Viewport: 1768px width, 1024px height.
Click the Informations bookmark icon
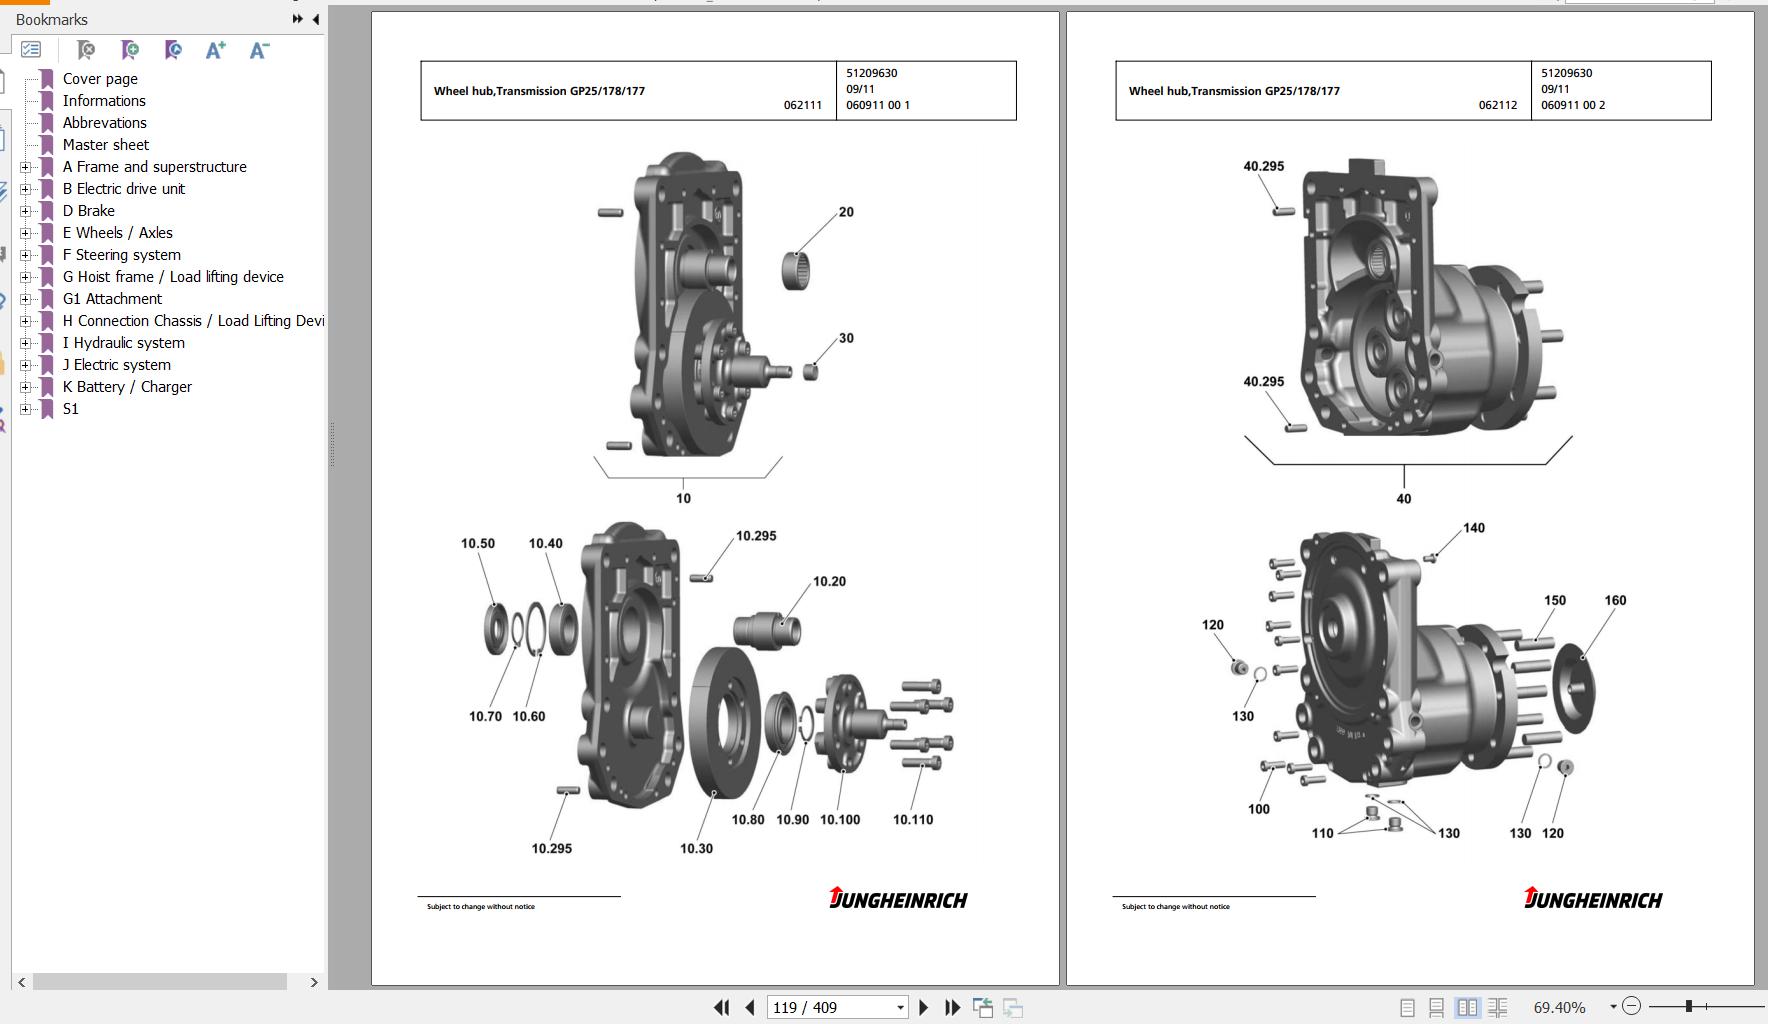coord(47,101)
